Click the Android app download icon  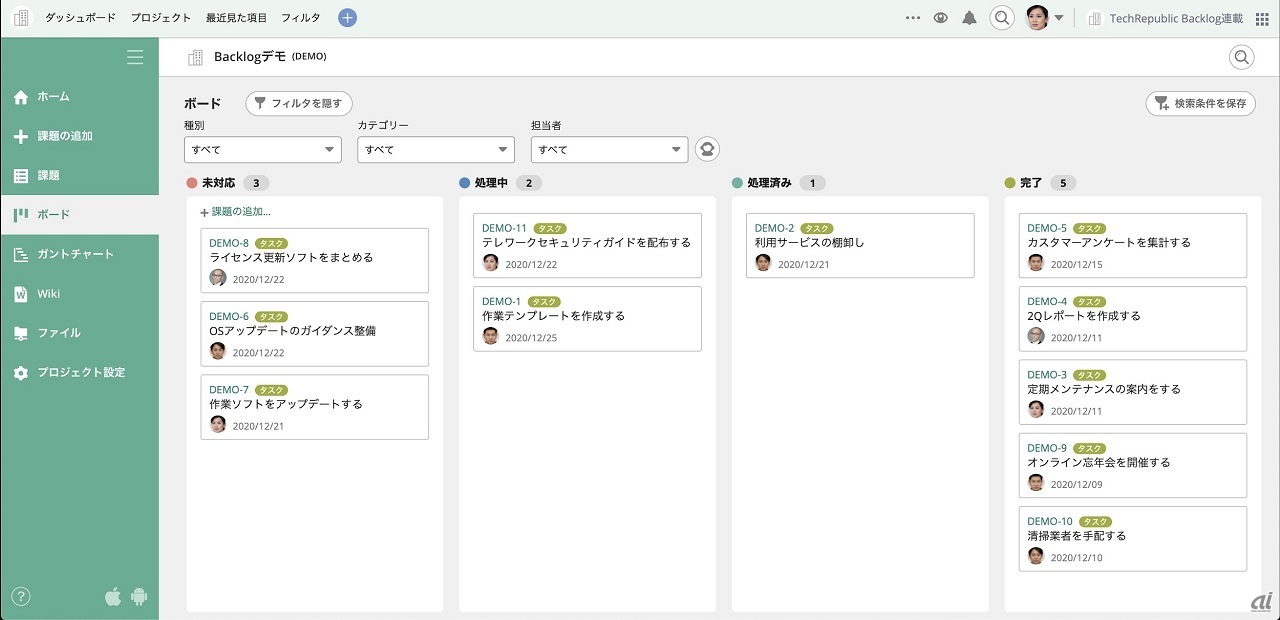[x=139, y=597]
